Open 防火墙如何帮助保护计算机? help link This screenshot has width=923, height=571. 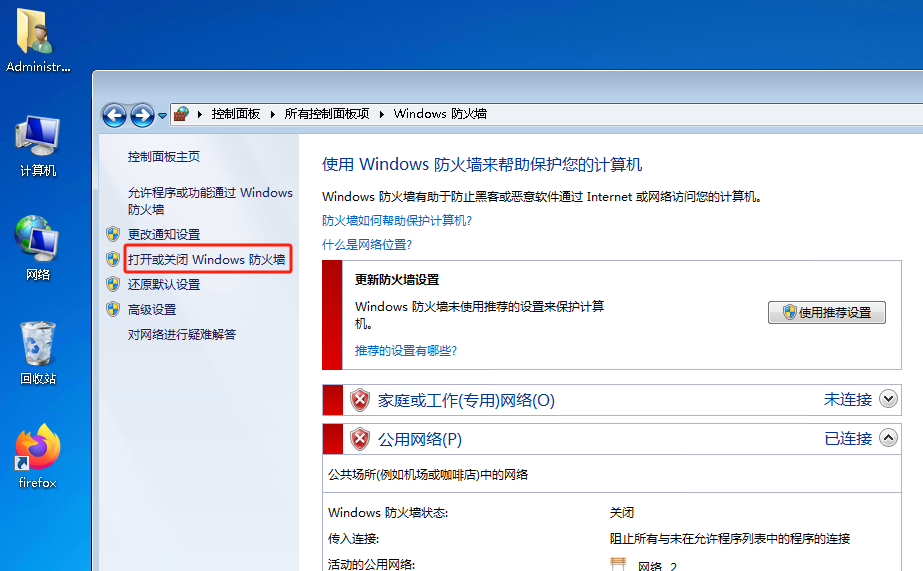[397, 220]
